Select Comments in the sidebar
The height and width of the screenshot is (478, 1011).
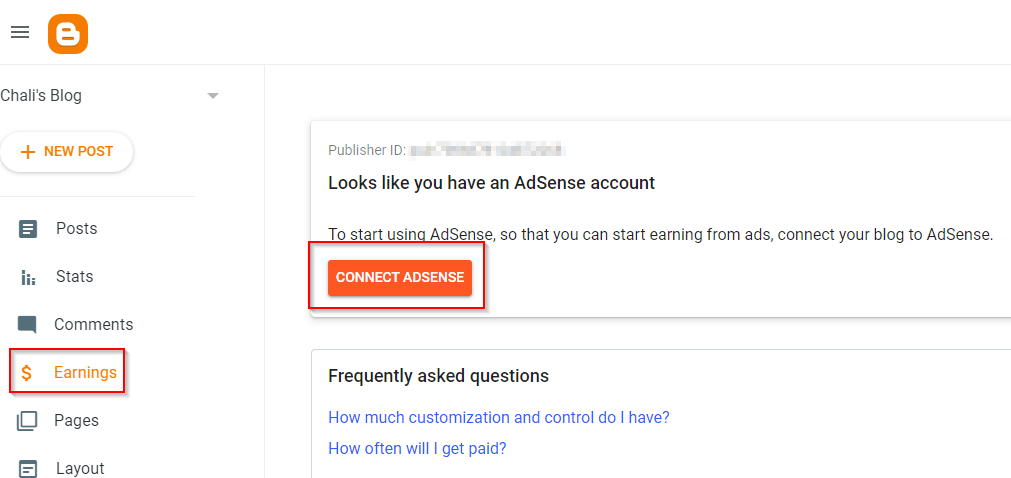[93, 324]
